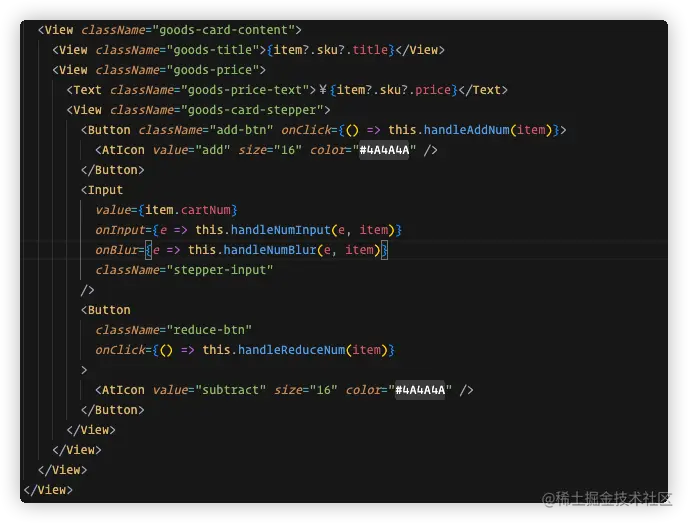Click the multi-line opening <Button tag

[106, 310]
